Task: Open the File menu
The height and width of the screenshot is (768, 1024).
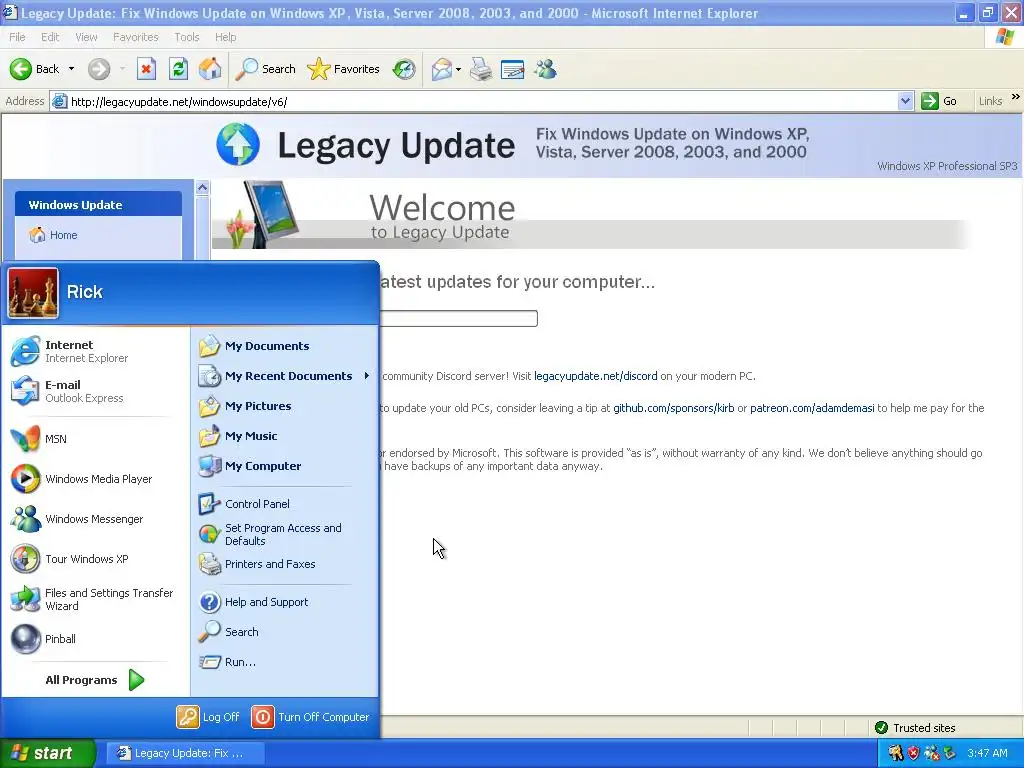Action: pyautogui.click(x=17, y=37)
